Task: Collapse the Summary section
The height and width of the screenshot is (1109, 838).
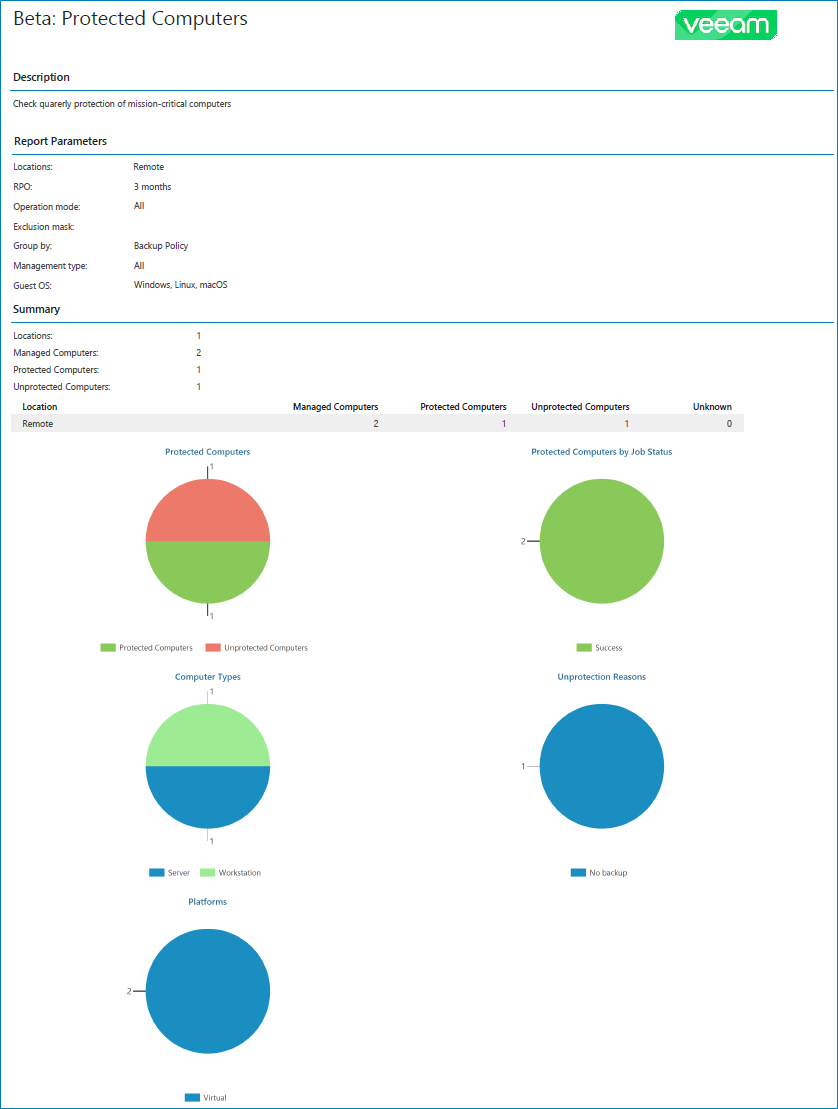Action: point(37,309)
